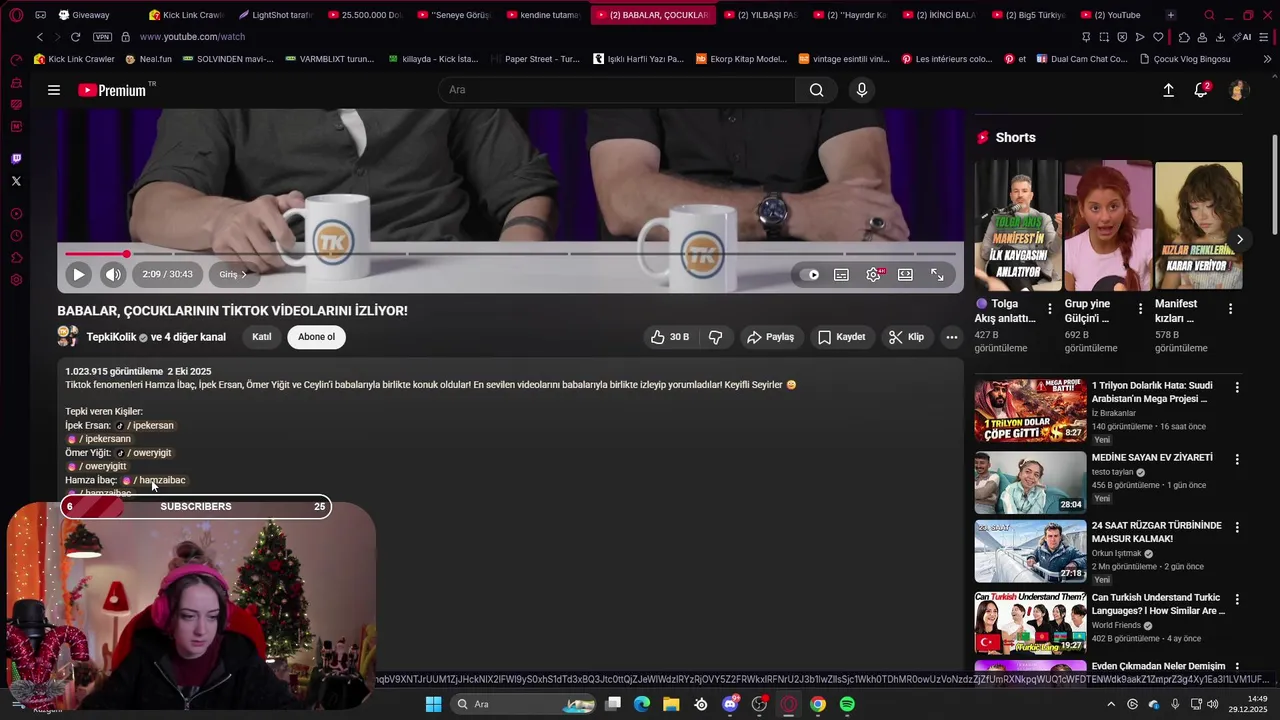Play the paused video
Viewport: 1280px width, 720px height.
click(78, 274)
